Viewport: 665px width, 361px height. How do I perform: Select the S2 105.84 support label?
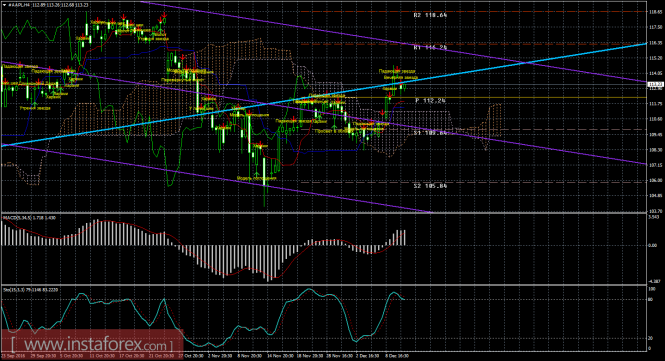click(430, 185)
